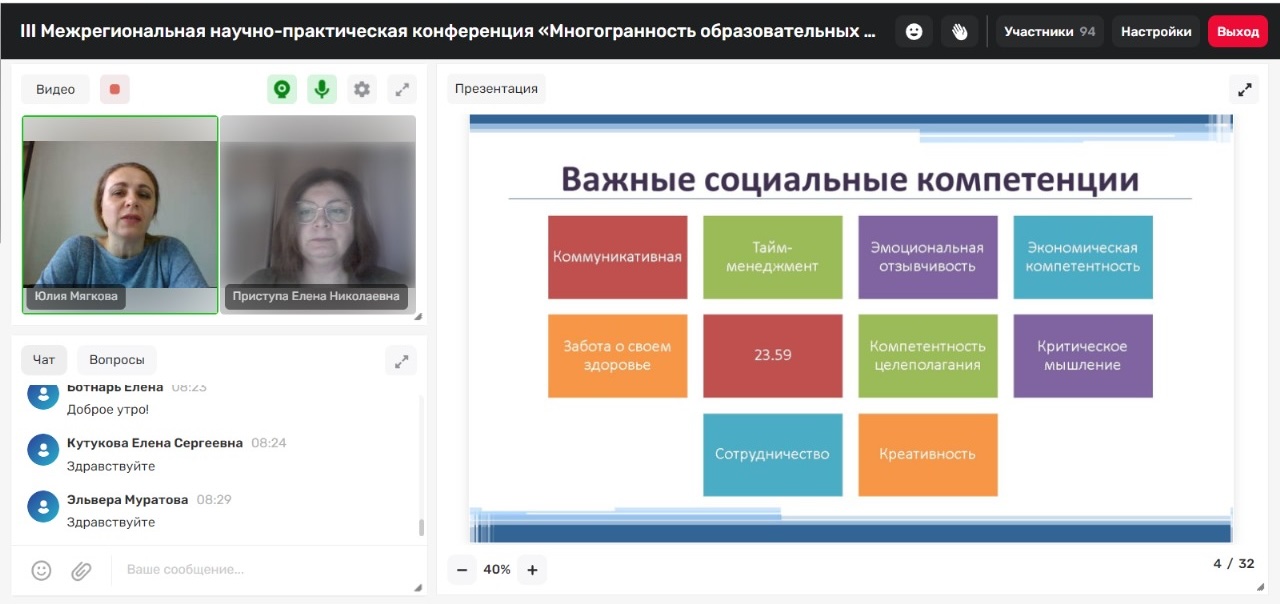This screenshot has height=604, width=1280.
Task: Click the red Выход button
Action: 1237,32
